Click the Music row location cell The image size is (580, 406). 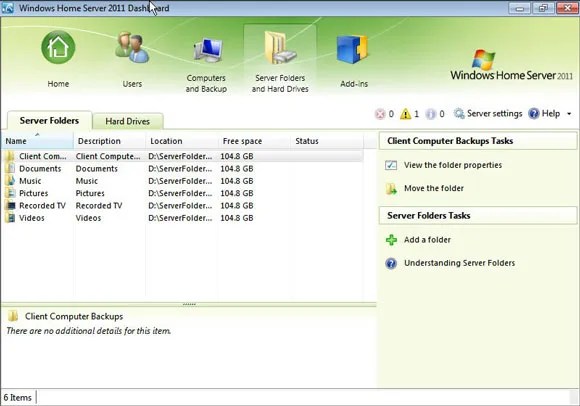(x=180, y=181)
